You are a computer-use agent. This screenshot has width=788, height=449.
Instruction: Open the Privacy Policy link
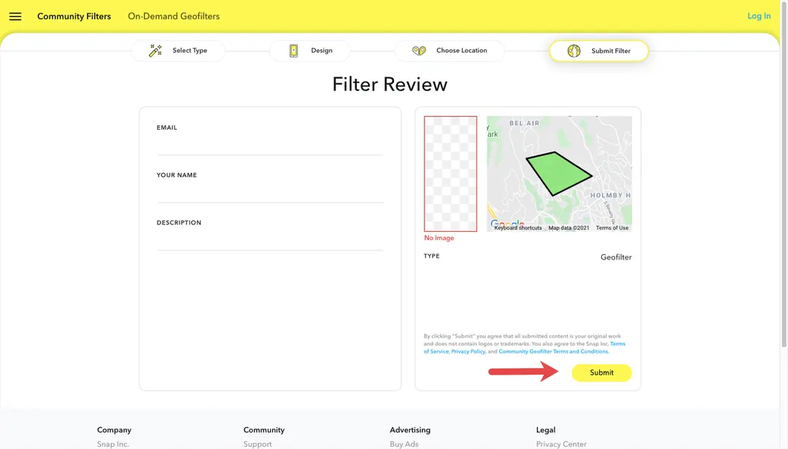coord(468,352)
